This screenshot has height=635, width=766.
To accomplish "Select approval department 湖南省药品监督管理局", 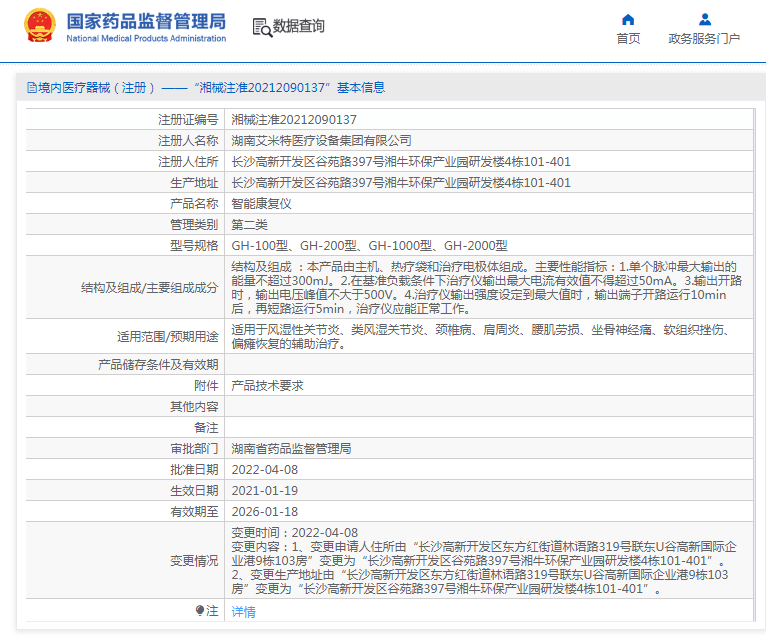I will 291,449.
